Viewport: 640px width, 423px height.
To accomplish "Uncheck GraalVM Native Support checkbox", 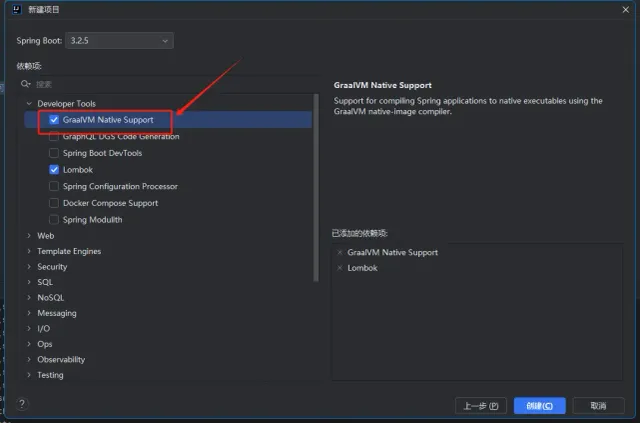I will (54, 120).
